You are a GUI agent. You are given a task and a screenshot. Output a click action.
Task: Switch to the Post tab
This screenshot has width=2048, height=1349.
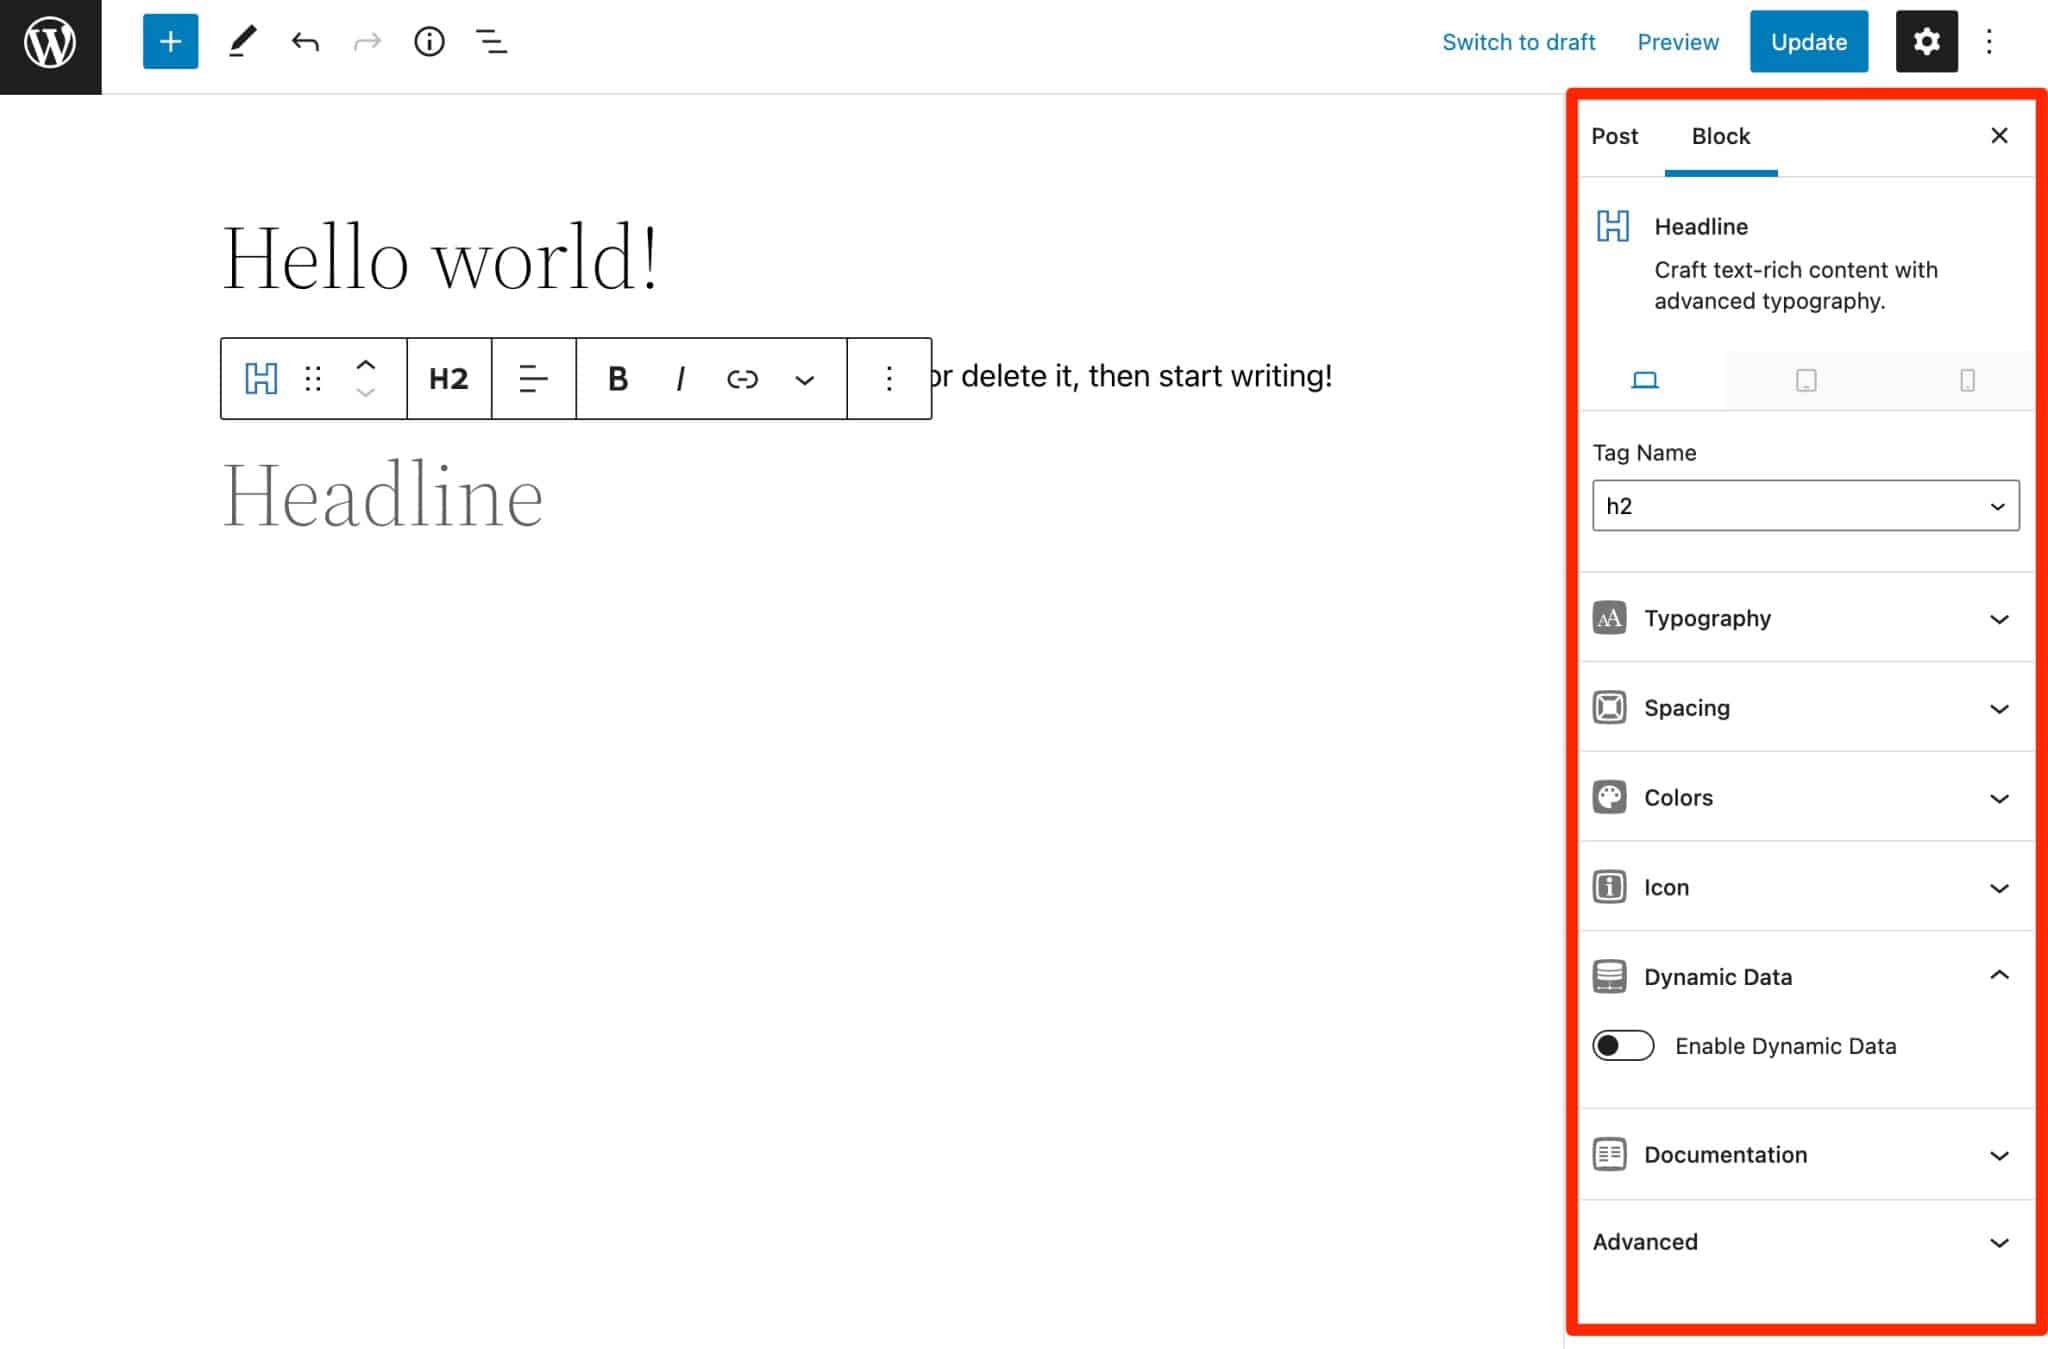point(1614,136)
